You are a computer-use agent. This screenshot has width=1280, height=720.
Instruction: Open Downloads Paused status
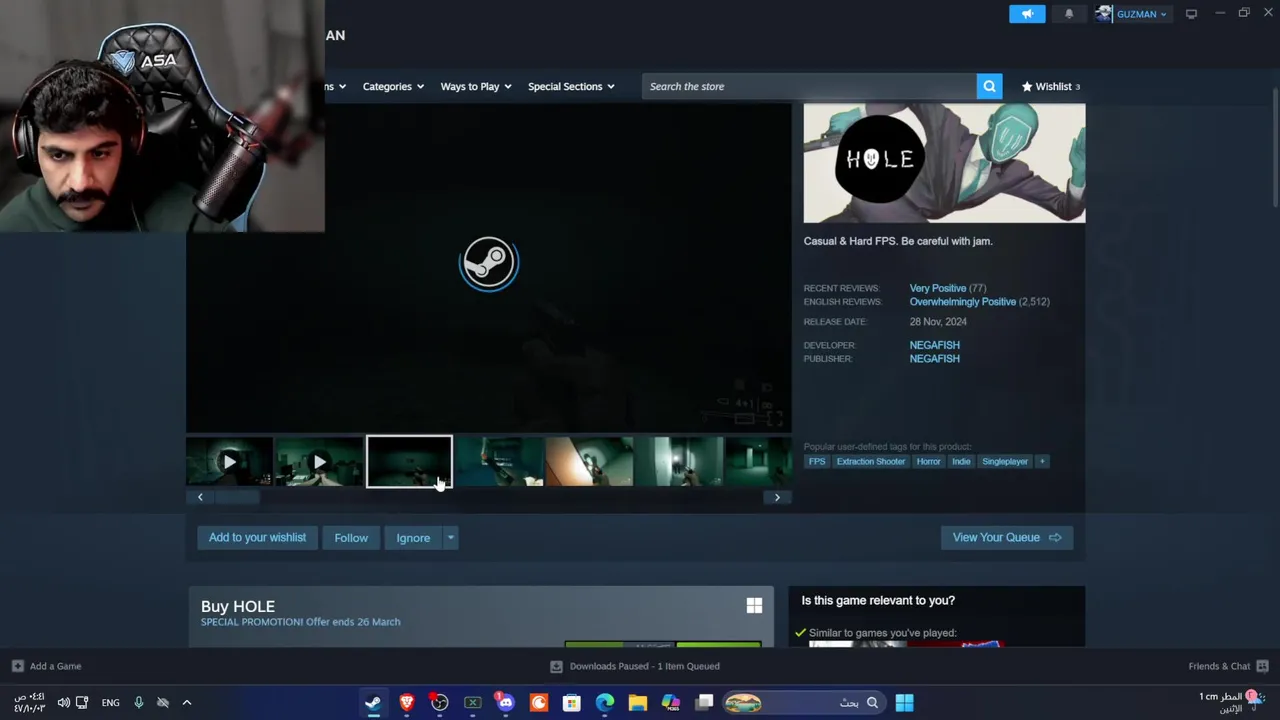pyautogui.click(x=635, y=666)
